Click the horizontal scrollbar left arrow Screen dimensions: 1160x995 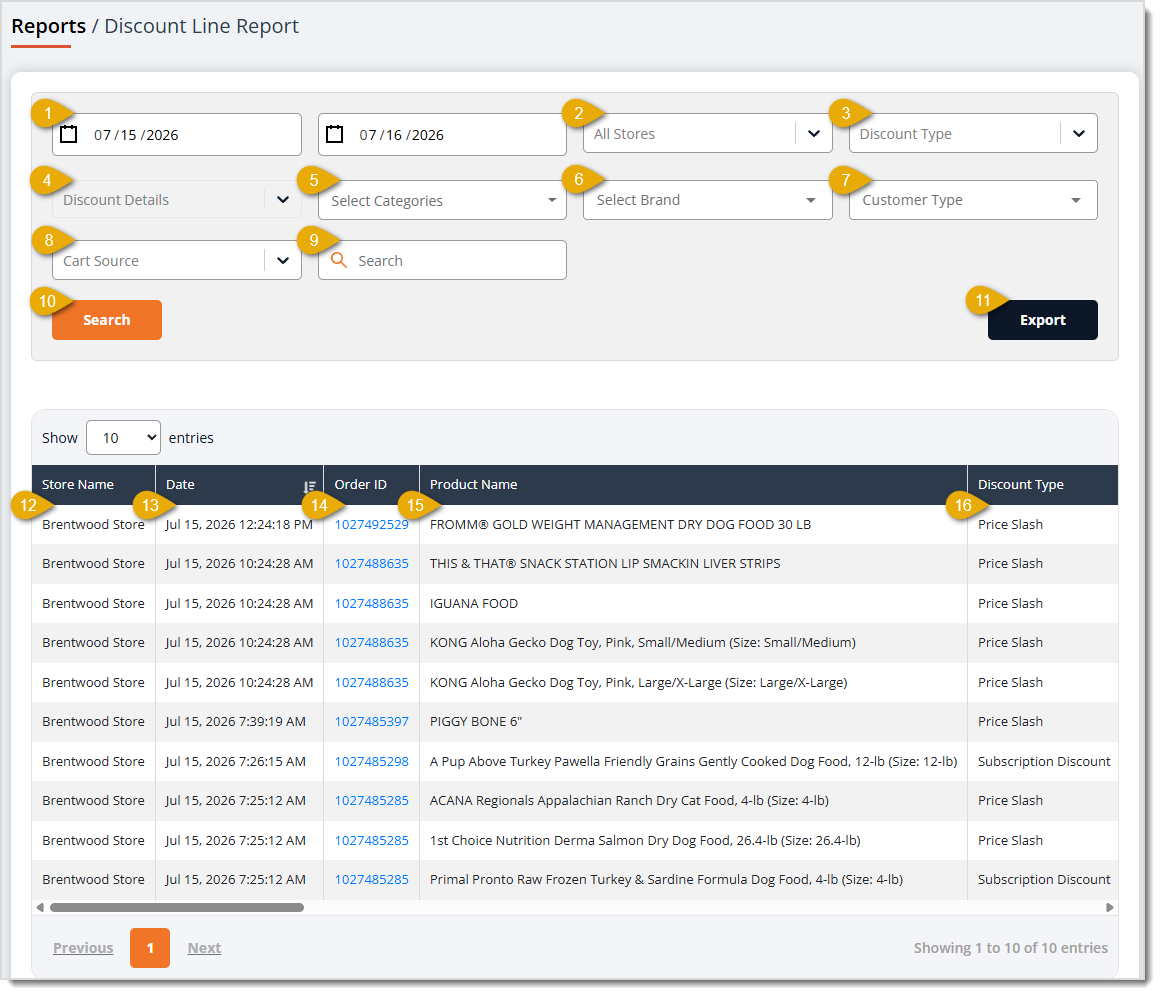[x=40, y=907]
